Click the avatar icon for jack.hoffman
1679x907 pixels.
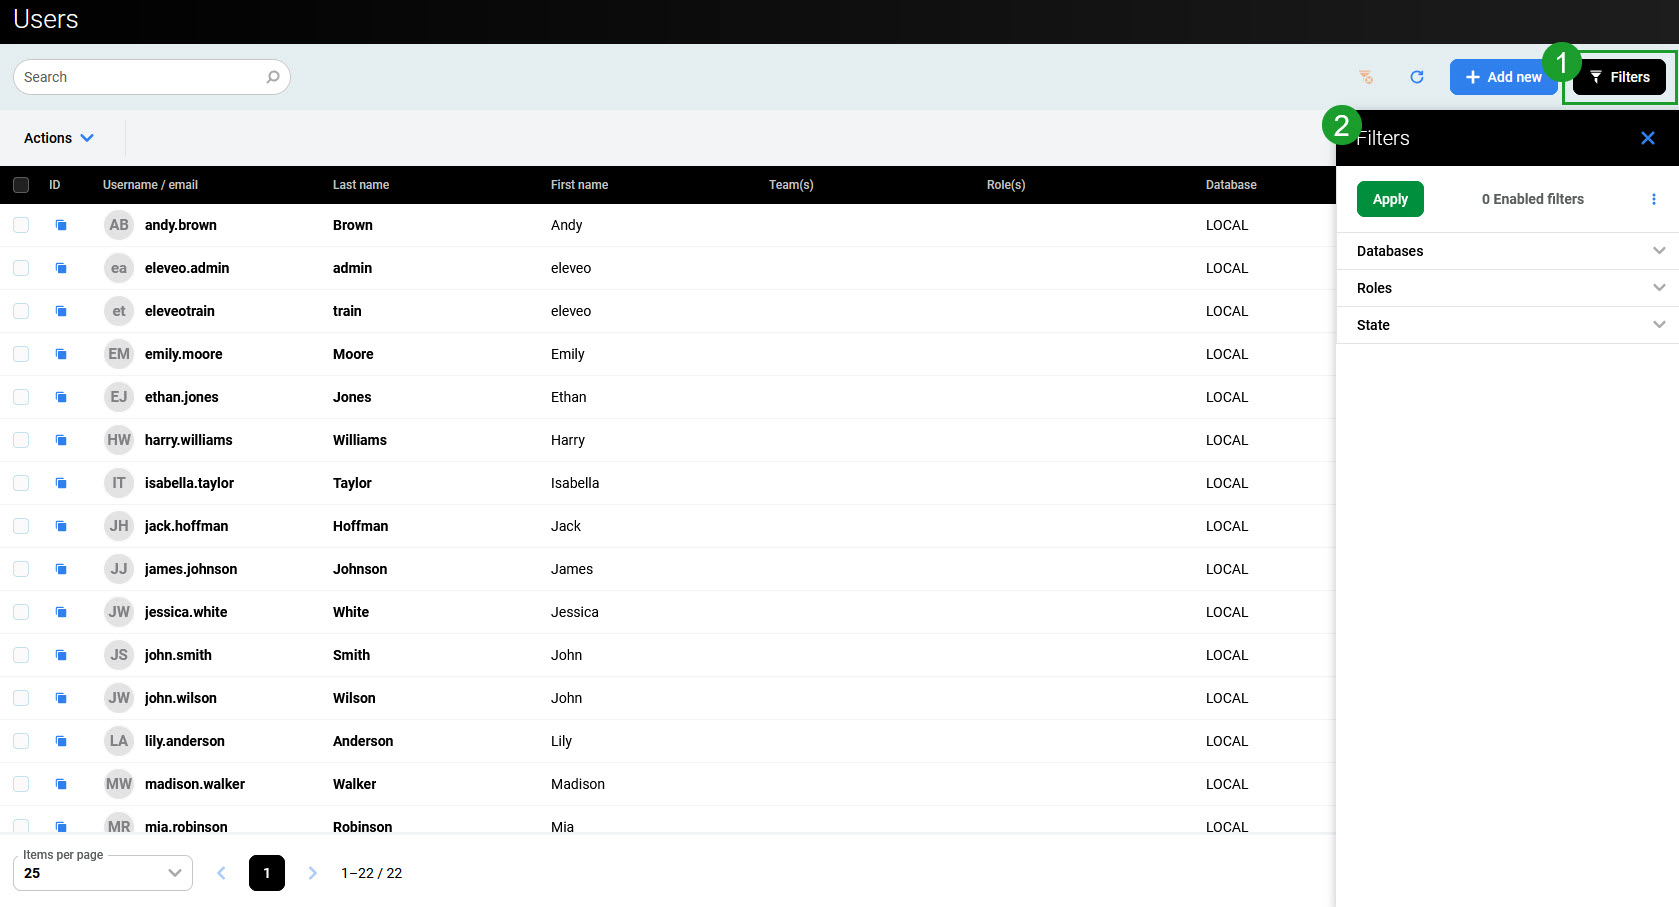pos(119,526)
